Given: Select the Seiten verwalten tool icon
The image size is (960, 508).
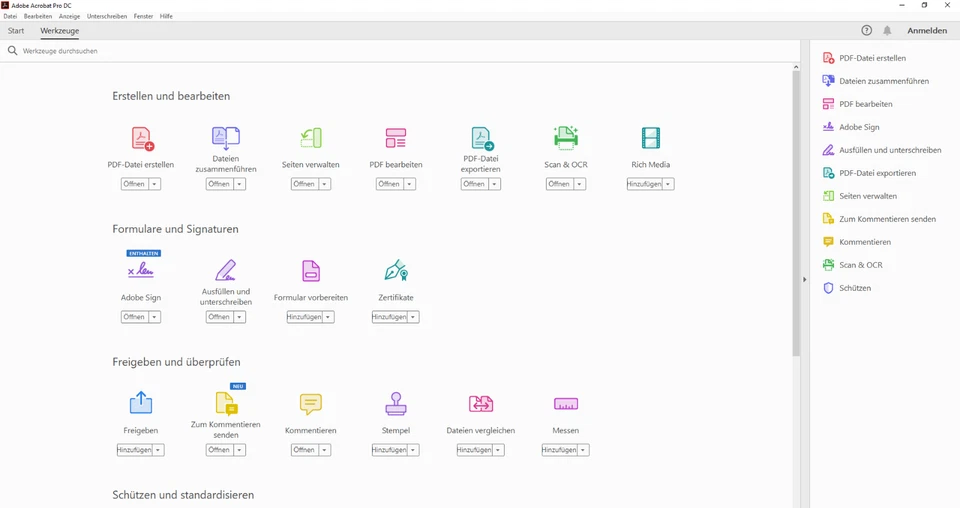Looking at the screenshot, I should (x=311, y=138).
